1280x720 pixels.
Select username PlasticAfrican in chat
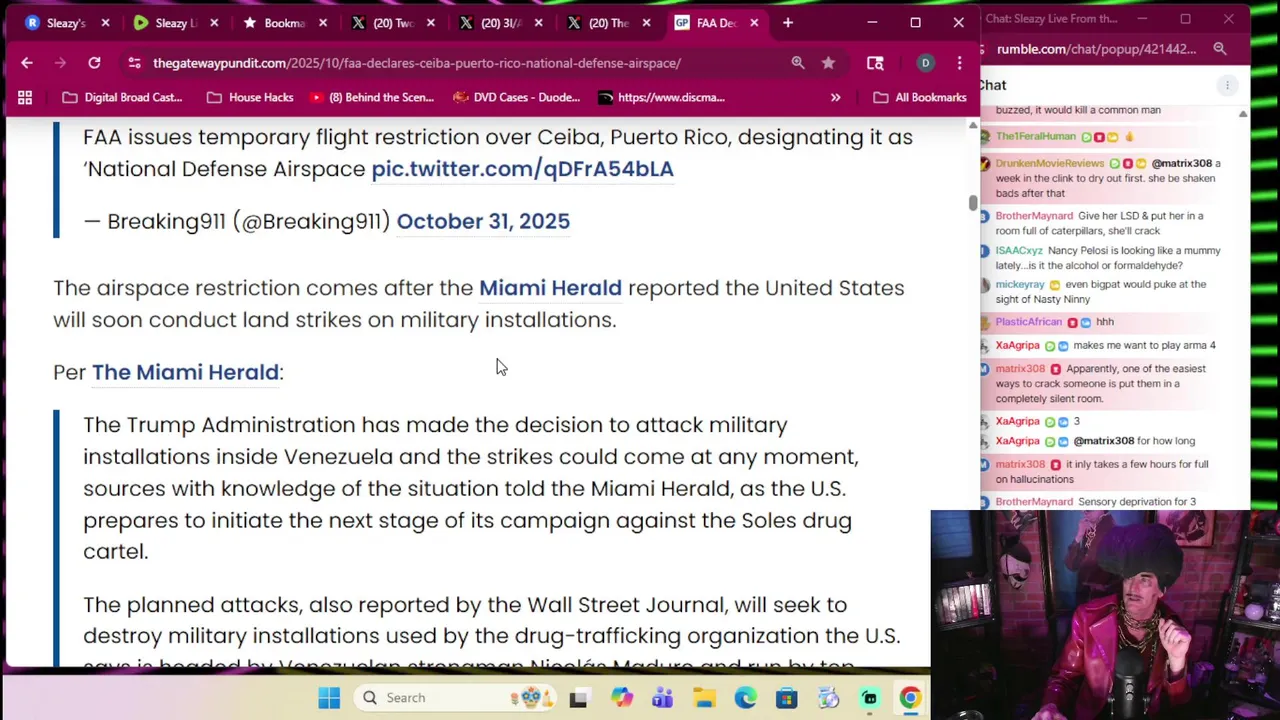1028,322
